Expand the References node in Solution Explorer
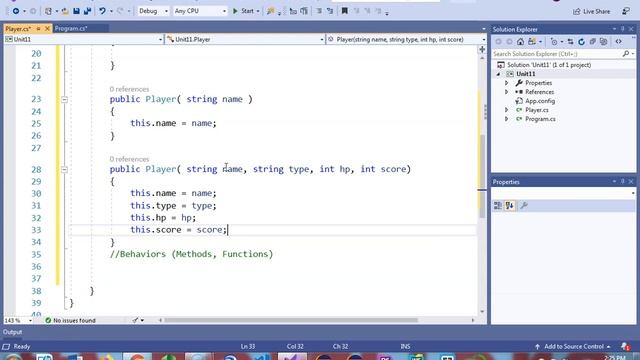The width and height of the screenshot is (640, 360). 507,92
